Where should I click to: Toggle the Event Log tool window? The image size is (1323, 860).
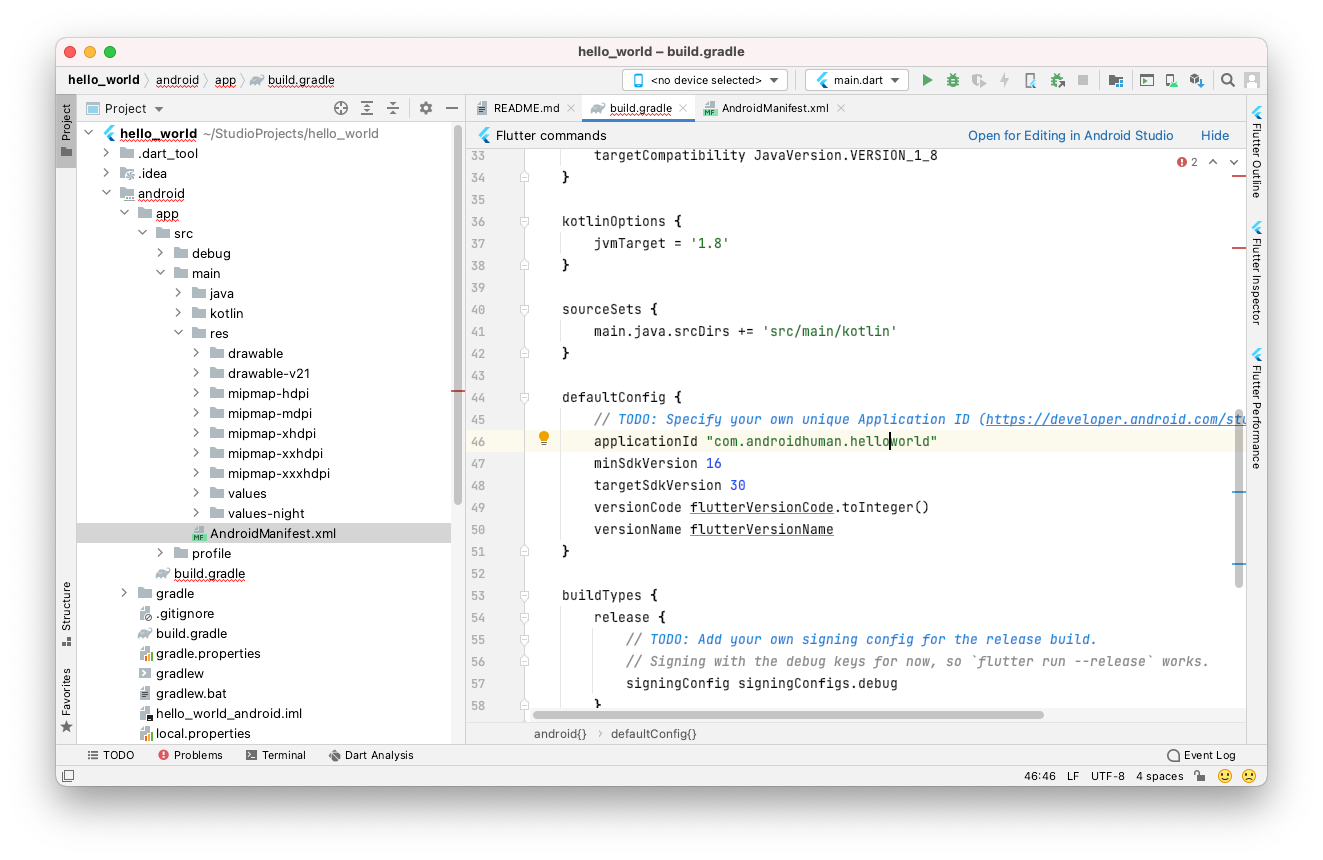click(1201, 755)
